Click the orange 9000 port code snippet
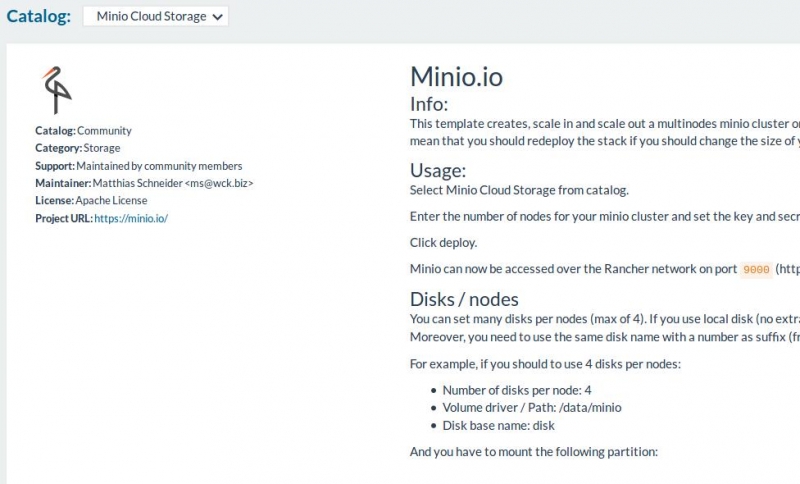 (756, 269)
